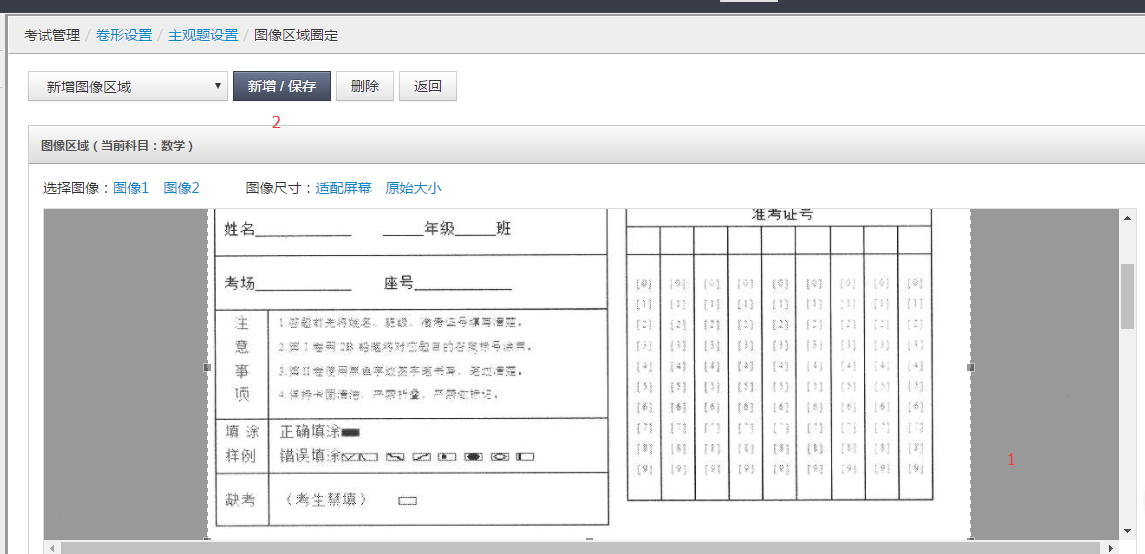The height and width of the screenshot is (554, 1145).
Task: Set image size to 适配屏幕
Action: 344,188
